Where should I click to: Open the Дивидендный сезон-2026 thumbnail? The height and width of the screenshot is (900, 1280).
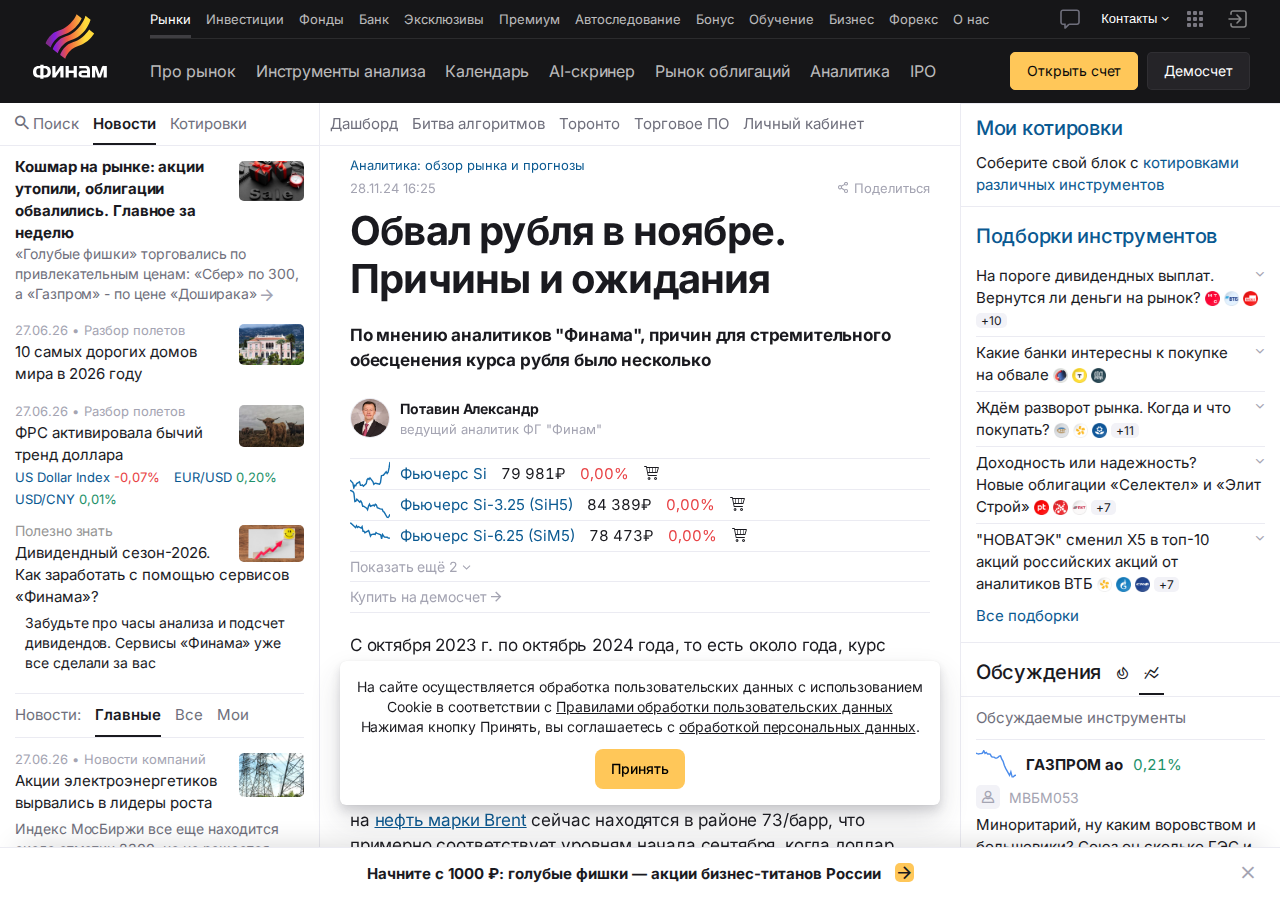271,544
